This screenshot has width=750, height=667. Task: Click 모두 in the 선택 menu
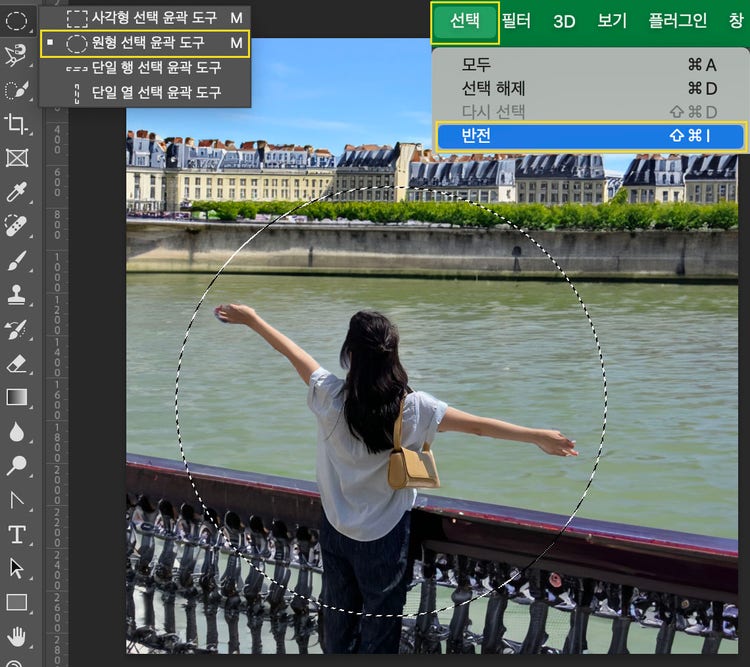point(589,64)
